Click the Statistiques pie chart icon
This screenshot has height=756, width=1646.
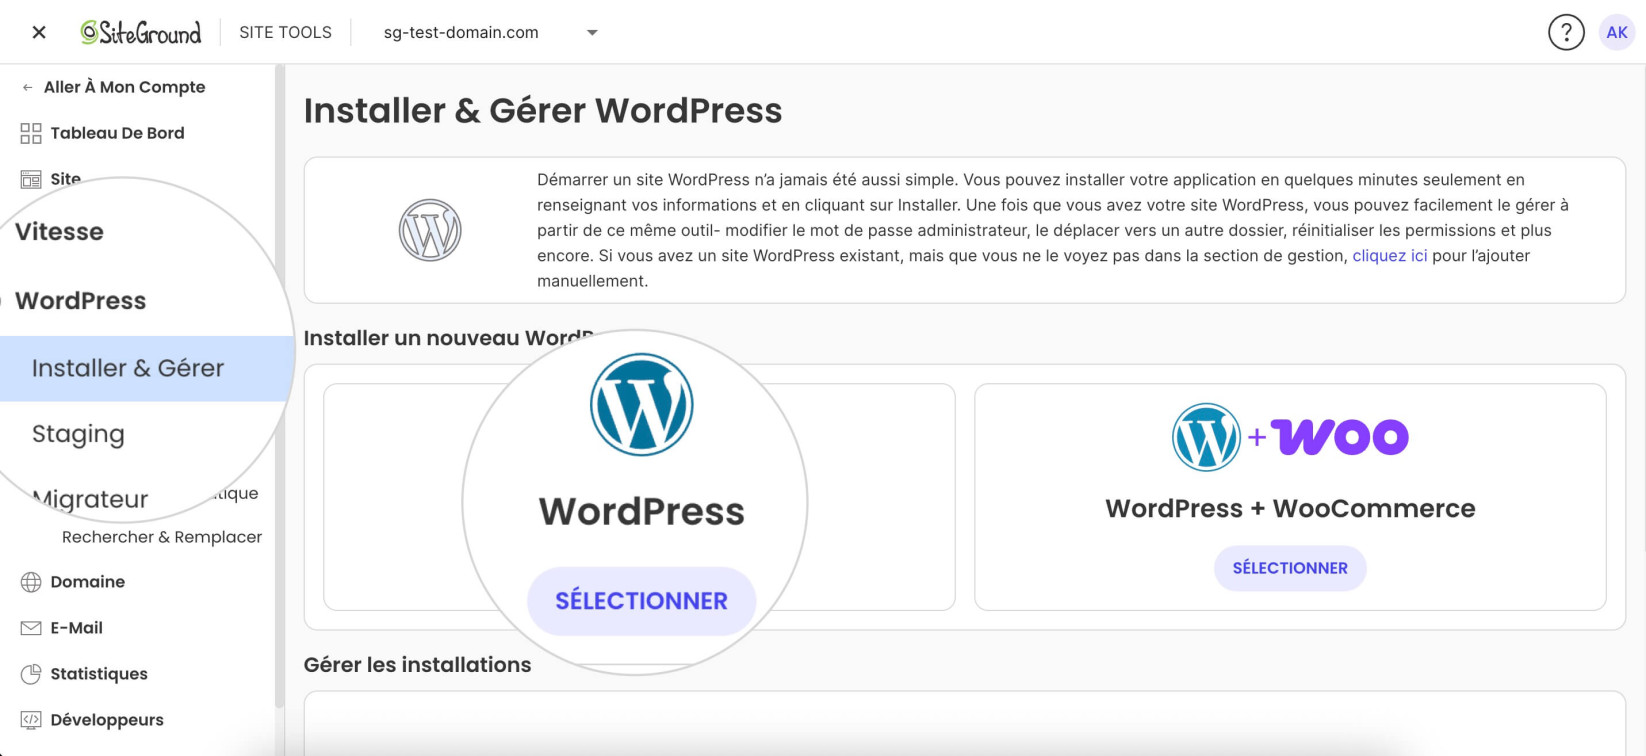pos(31,674)
